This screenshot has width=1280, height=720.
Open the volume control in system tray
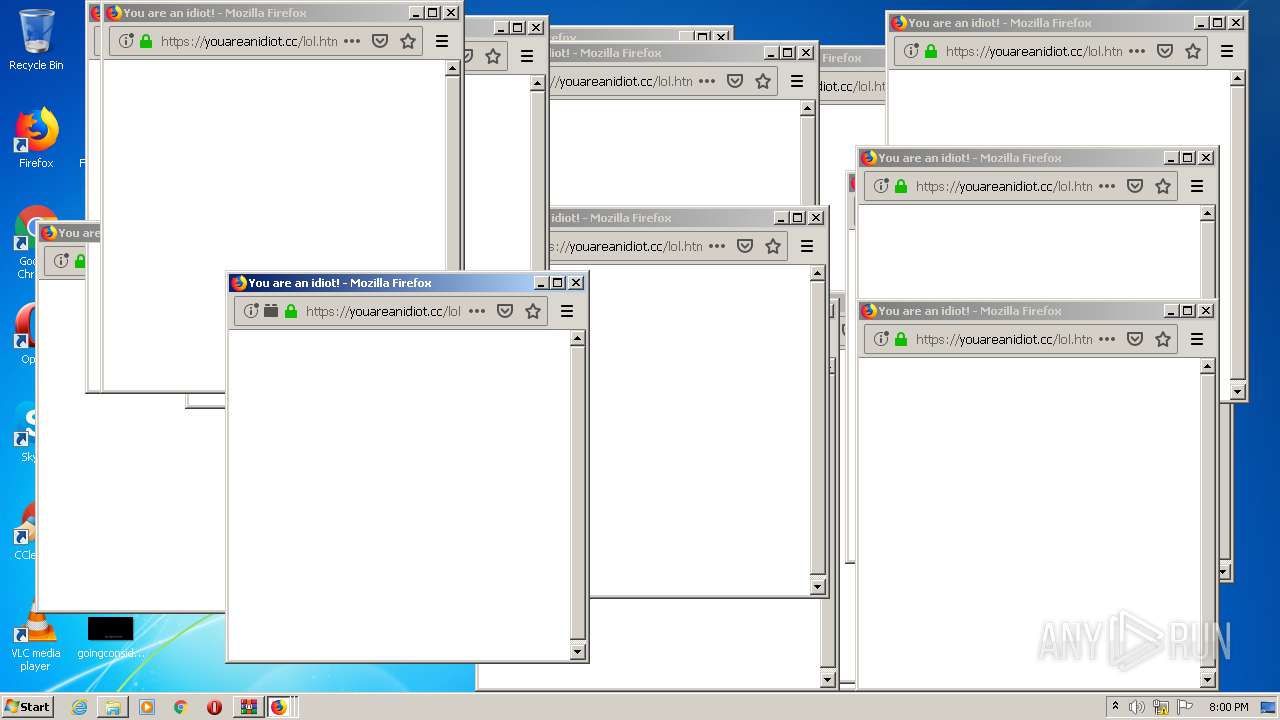[1136, 707]
